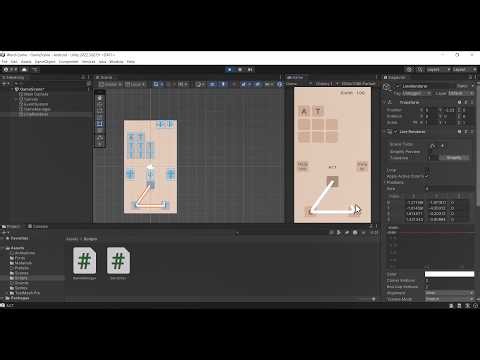Image resolution: width=480 pixels, height=360 pixels.
Task: Click the Pause button in the toolbar
Action: (x=240, y=69)
